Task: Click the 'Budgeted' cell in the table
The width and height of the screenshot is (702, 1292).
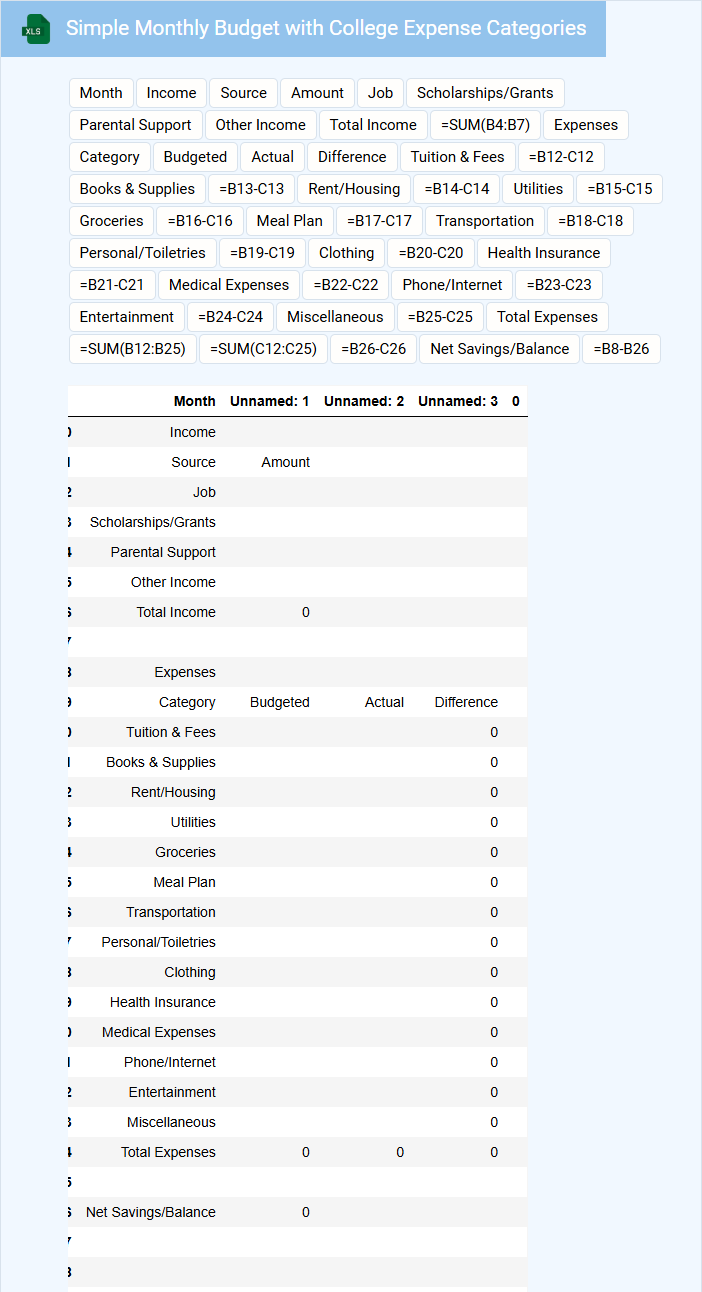Action: pos(280,702)
